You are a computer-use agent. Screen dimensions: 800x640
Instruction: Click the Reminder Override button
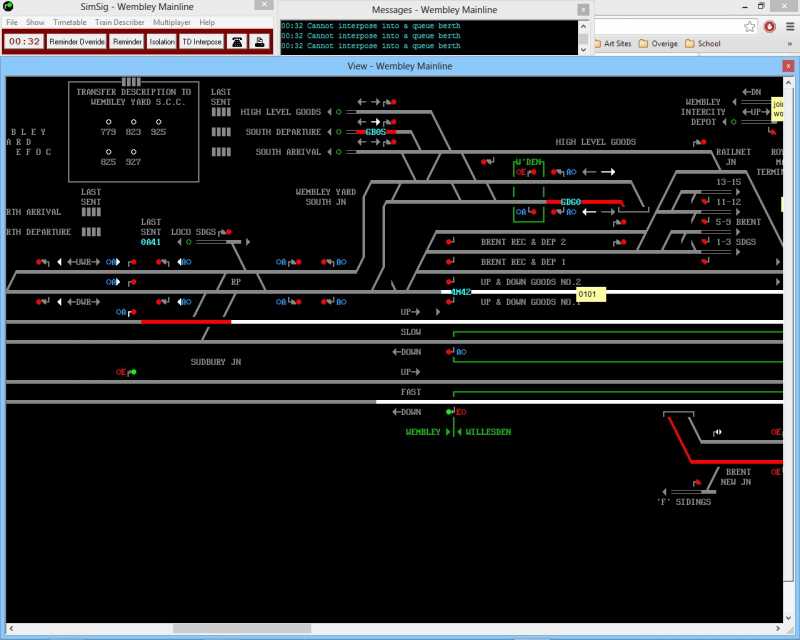click(77, 42)
